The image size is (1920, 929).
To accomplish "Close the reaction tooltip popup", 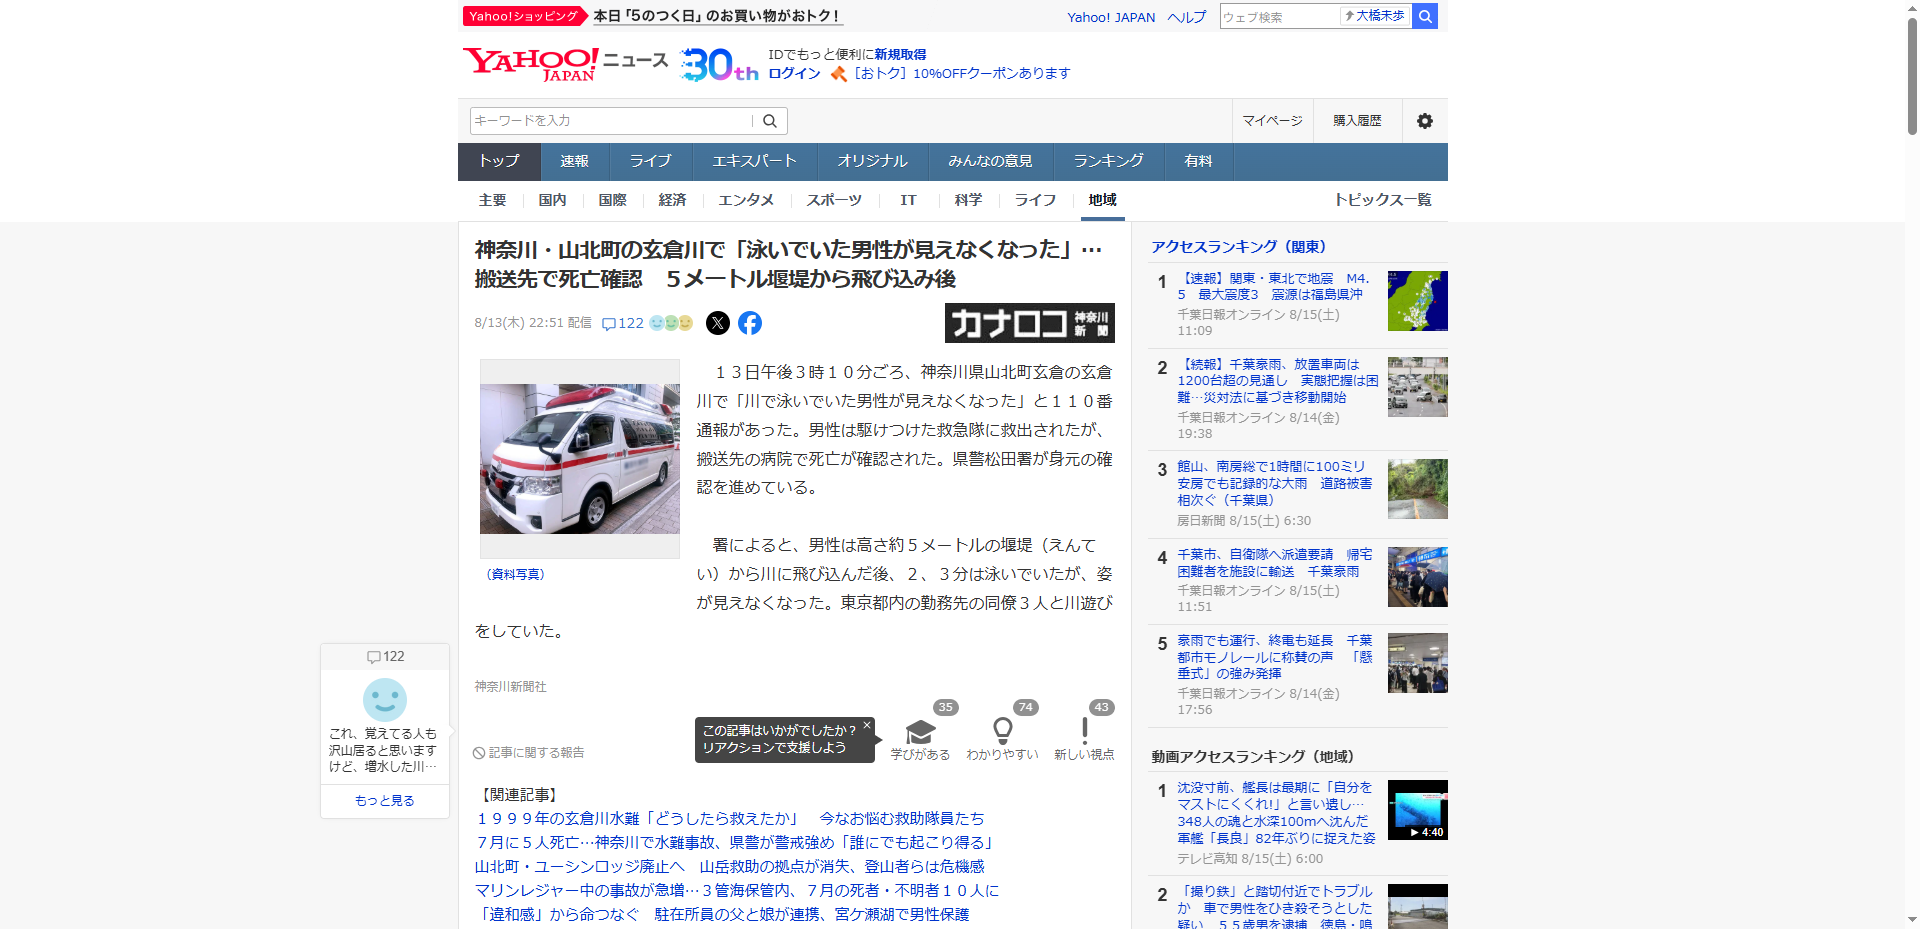I will [x=867, y=726].
